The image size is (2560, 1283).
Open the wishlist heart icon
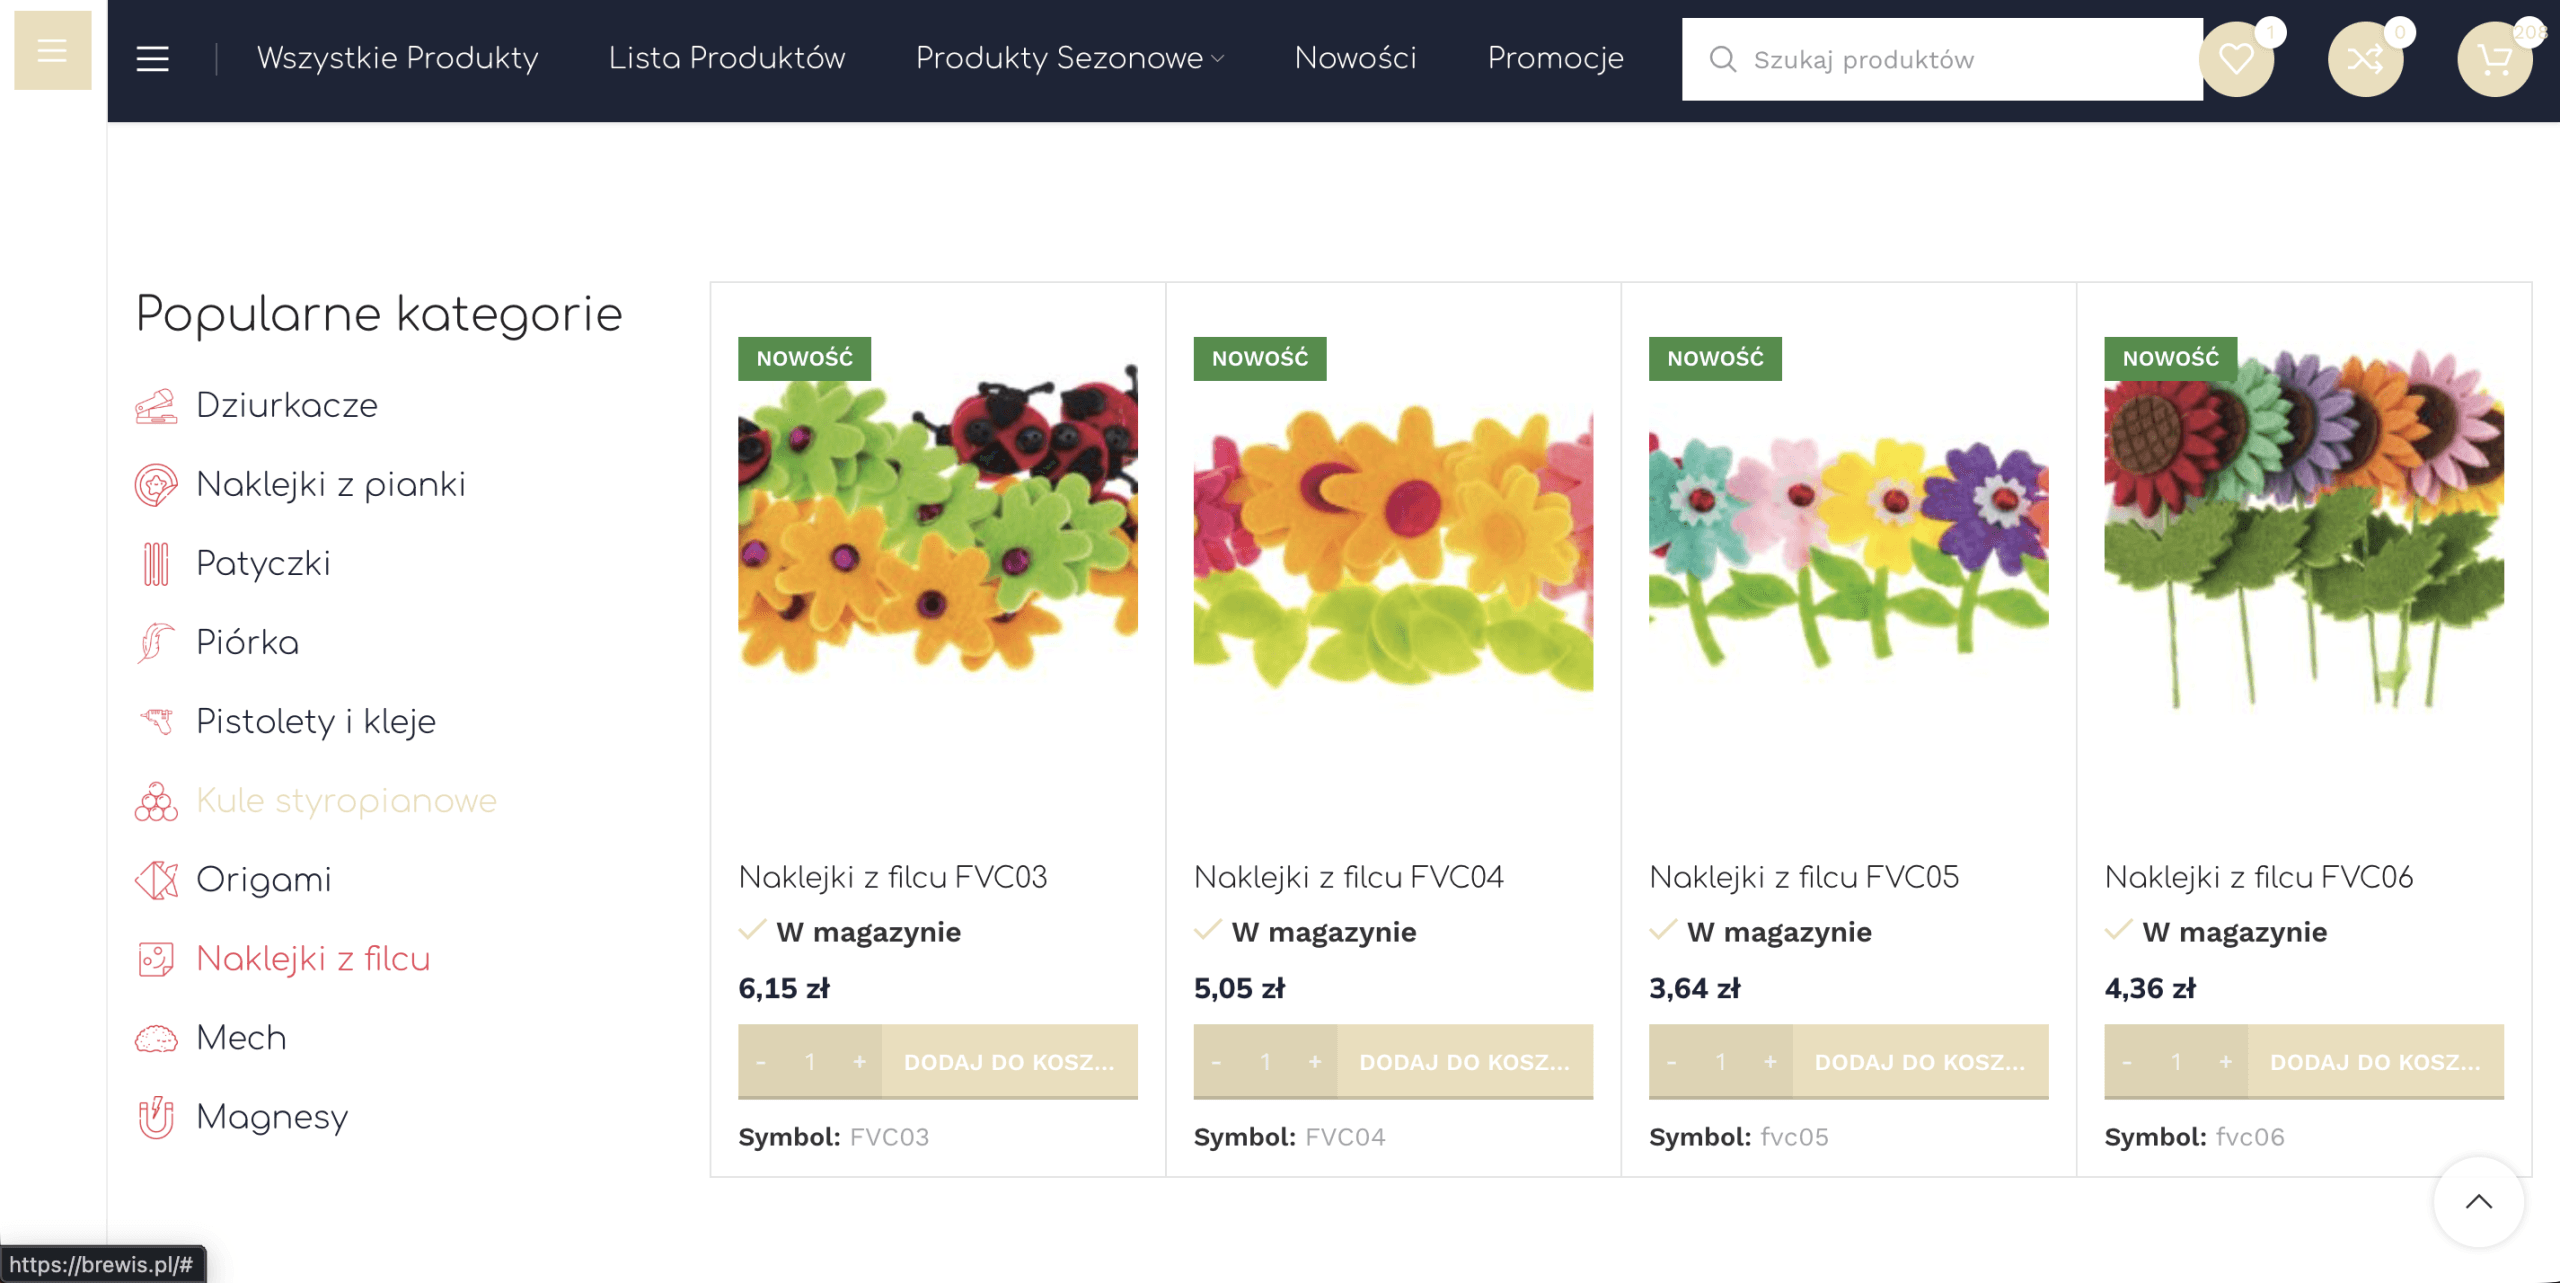point(2236,60)
